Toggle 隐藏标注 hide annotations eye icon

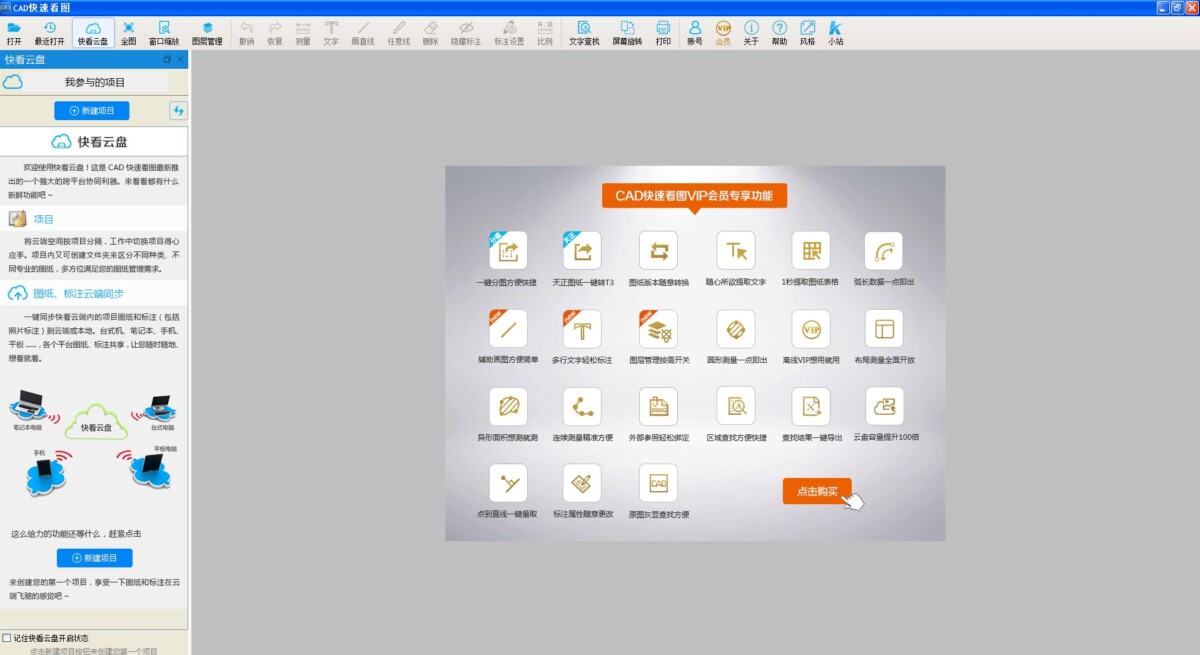pyautogui.click(x=466, y=33)
